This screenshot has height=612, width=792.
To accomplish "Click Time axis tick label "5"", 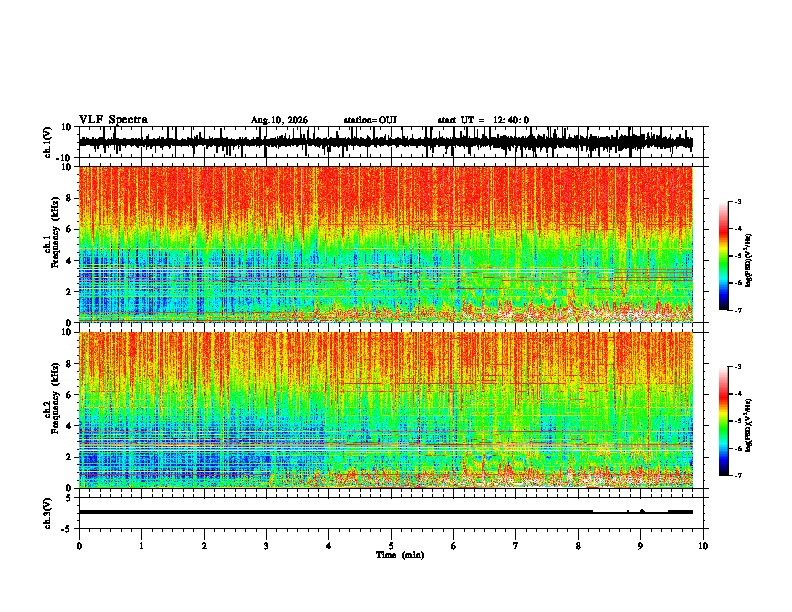I will tap(391, 546).
